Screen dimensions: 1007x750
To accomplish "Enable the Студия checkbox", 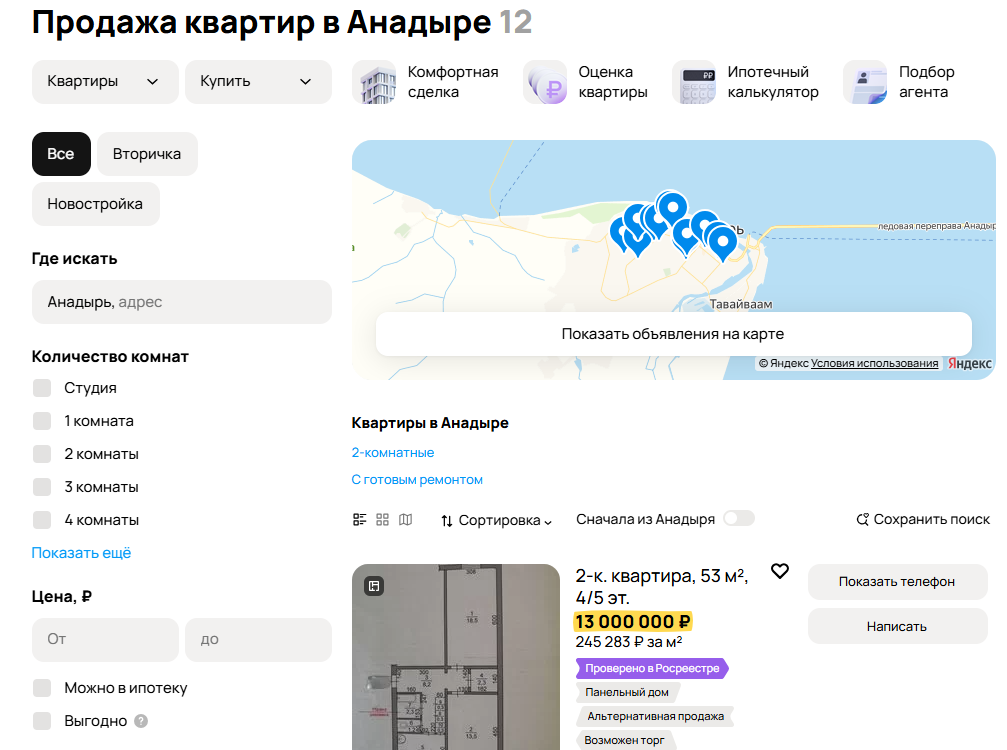I will [41, 387].
